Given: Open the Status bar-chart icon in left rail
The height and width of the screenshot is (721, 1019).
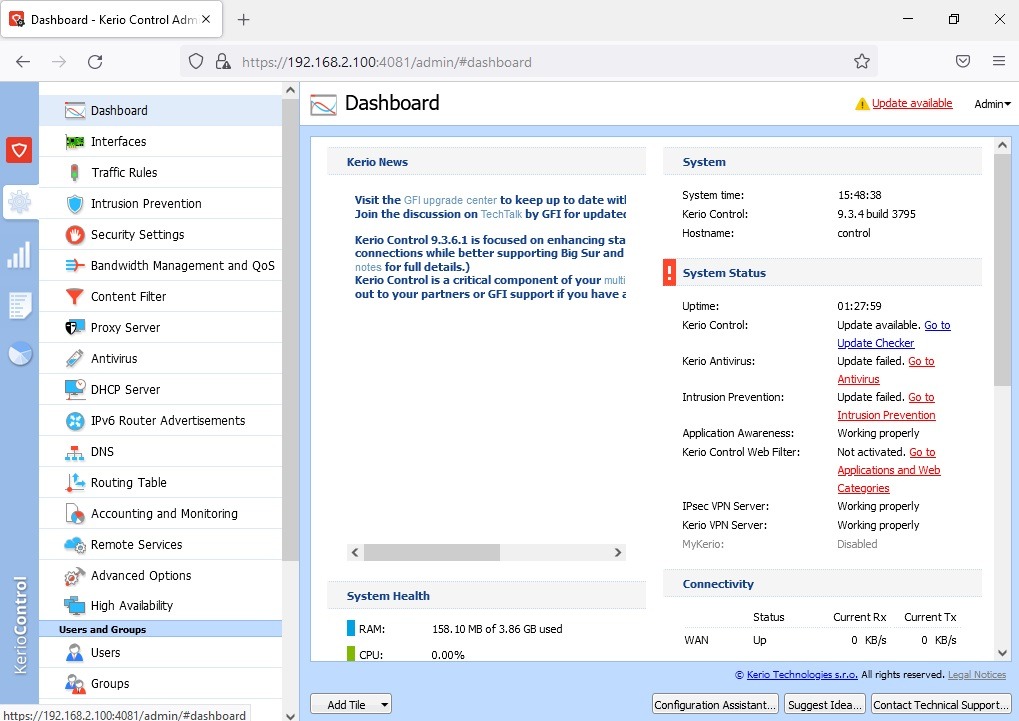Looking at the screenshot, I should 19,255.
